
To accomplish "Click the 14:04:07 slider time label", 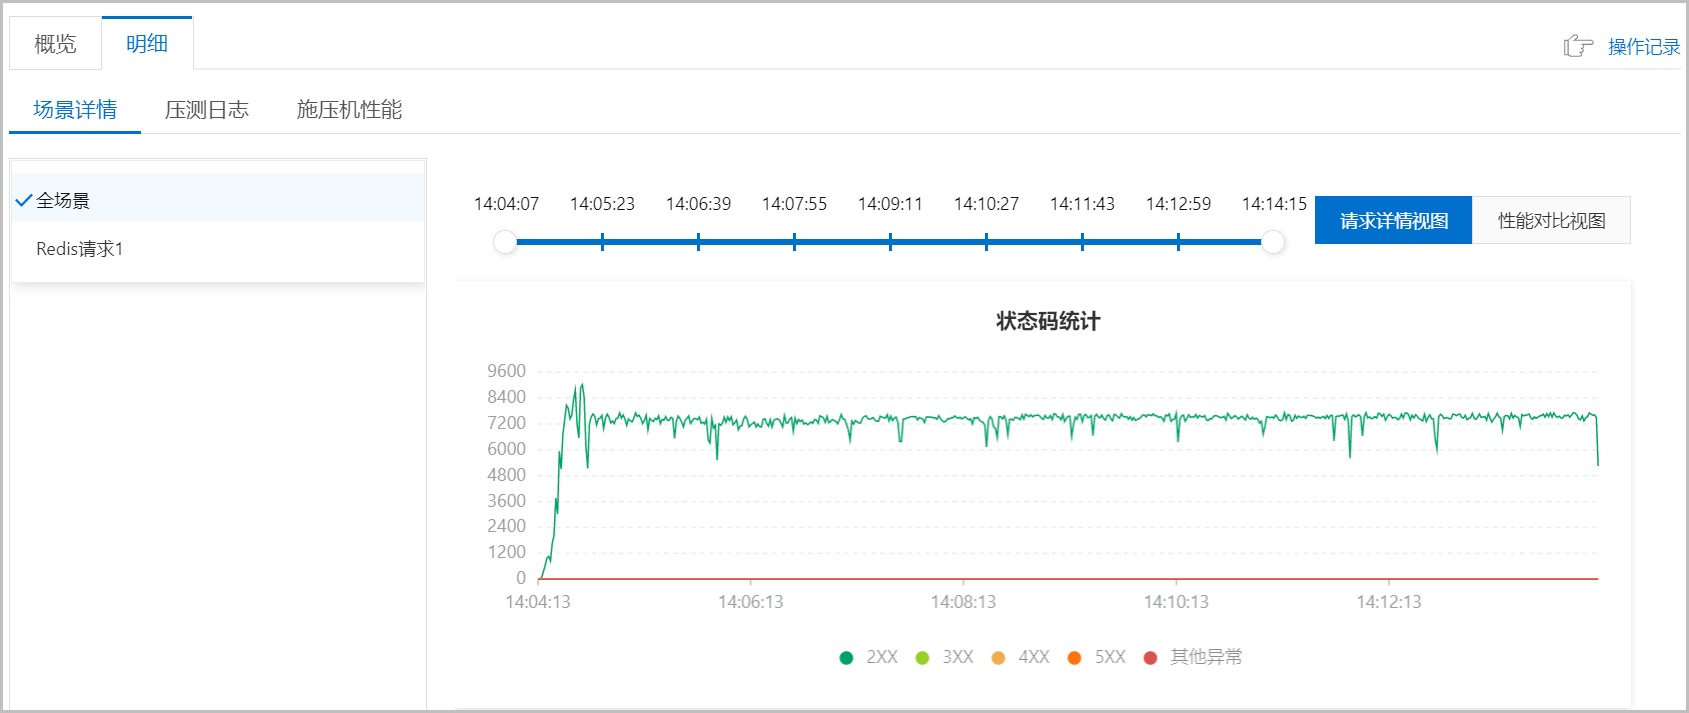I will [x=506, y=204].
